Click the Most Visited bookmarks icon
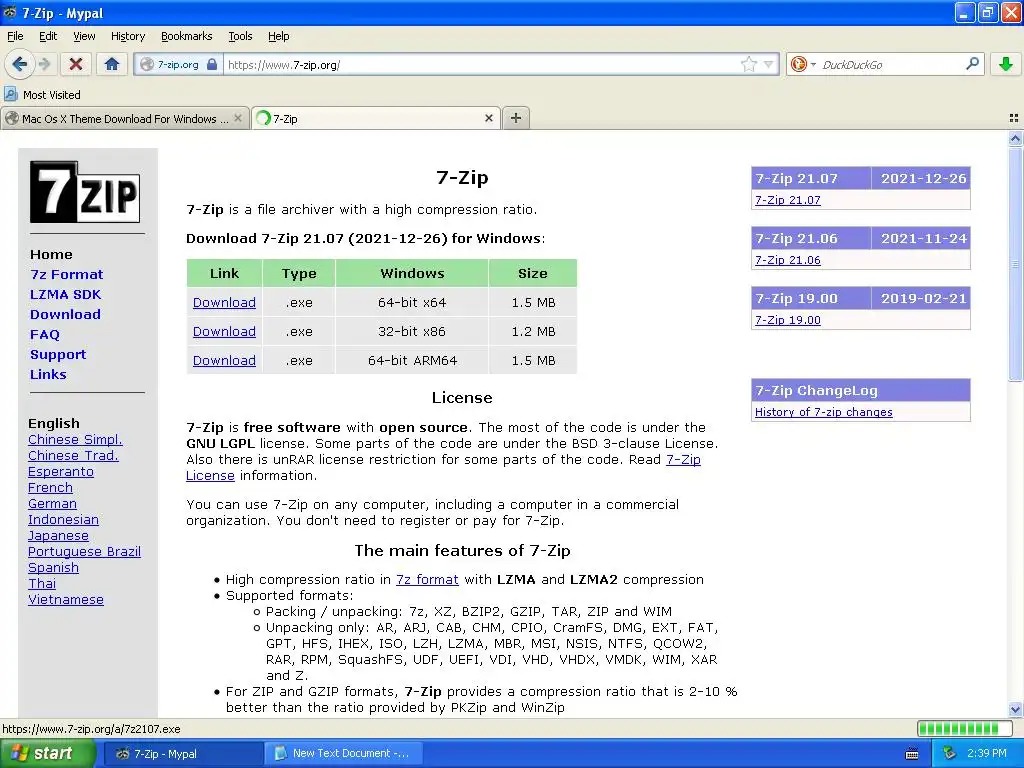Image resolution: width=1024 pixels, height=768 pixels. [10, 94]
